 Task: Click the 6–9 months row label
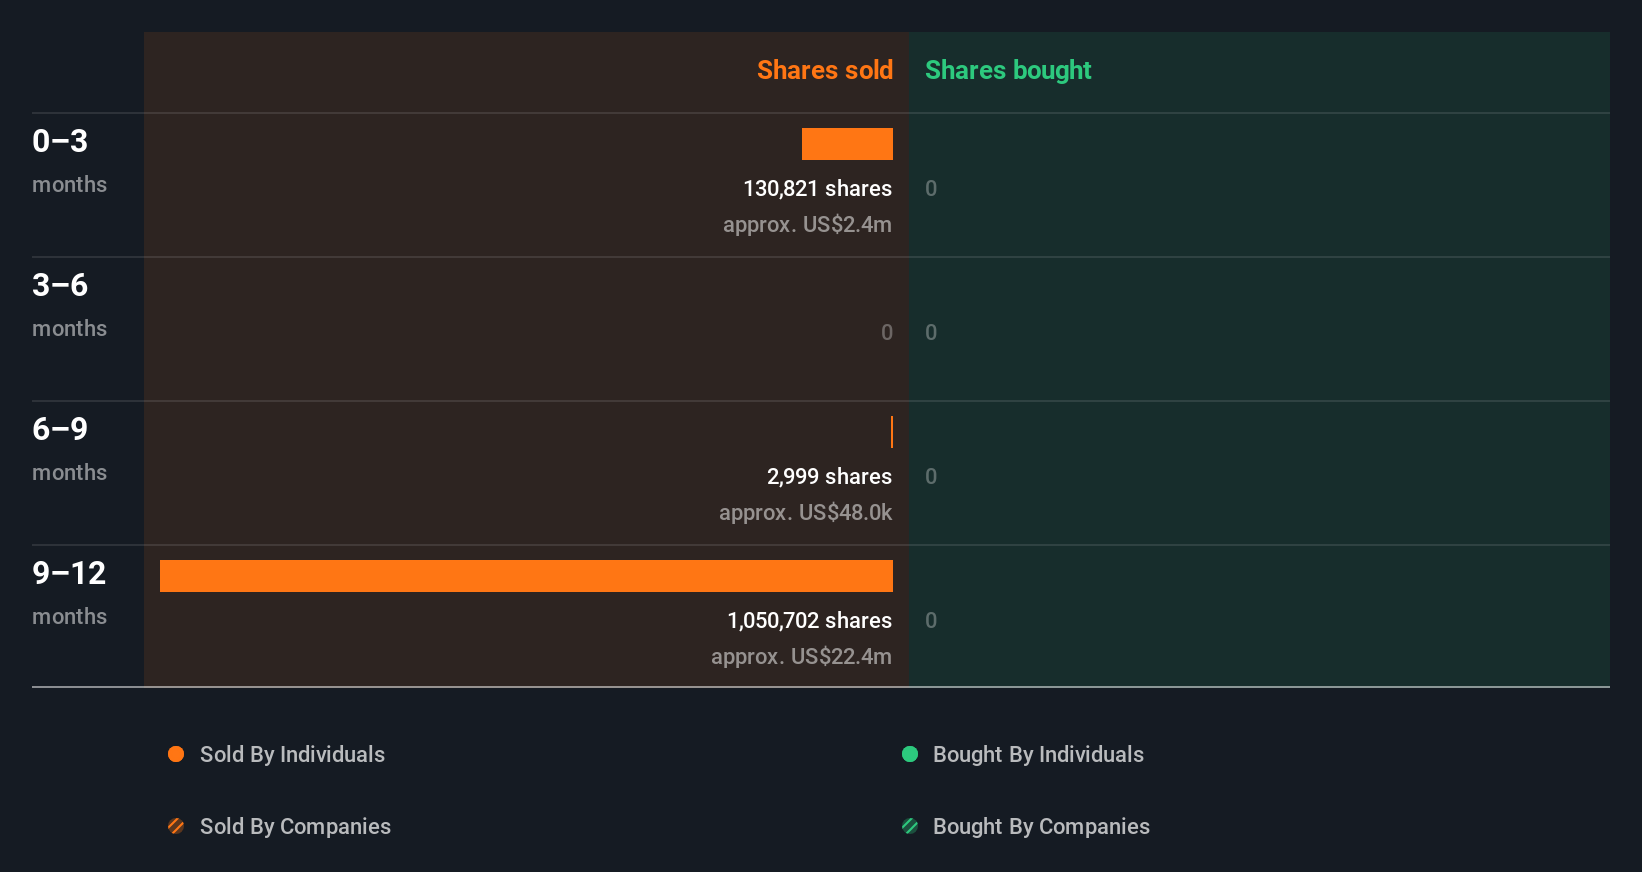click(69, 448)
